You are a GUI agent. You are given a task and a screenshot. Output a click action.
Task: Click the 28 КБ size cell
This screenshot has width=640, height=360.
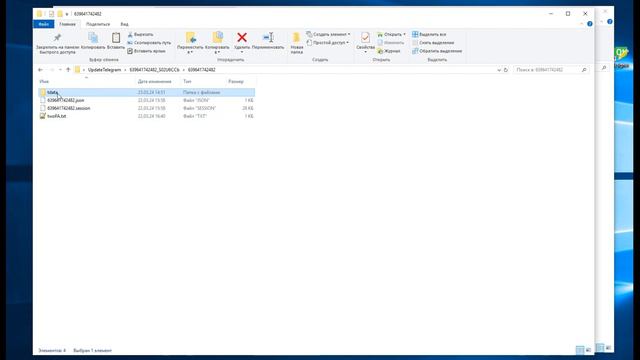click(248, 108)
